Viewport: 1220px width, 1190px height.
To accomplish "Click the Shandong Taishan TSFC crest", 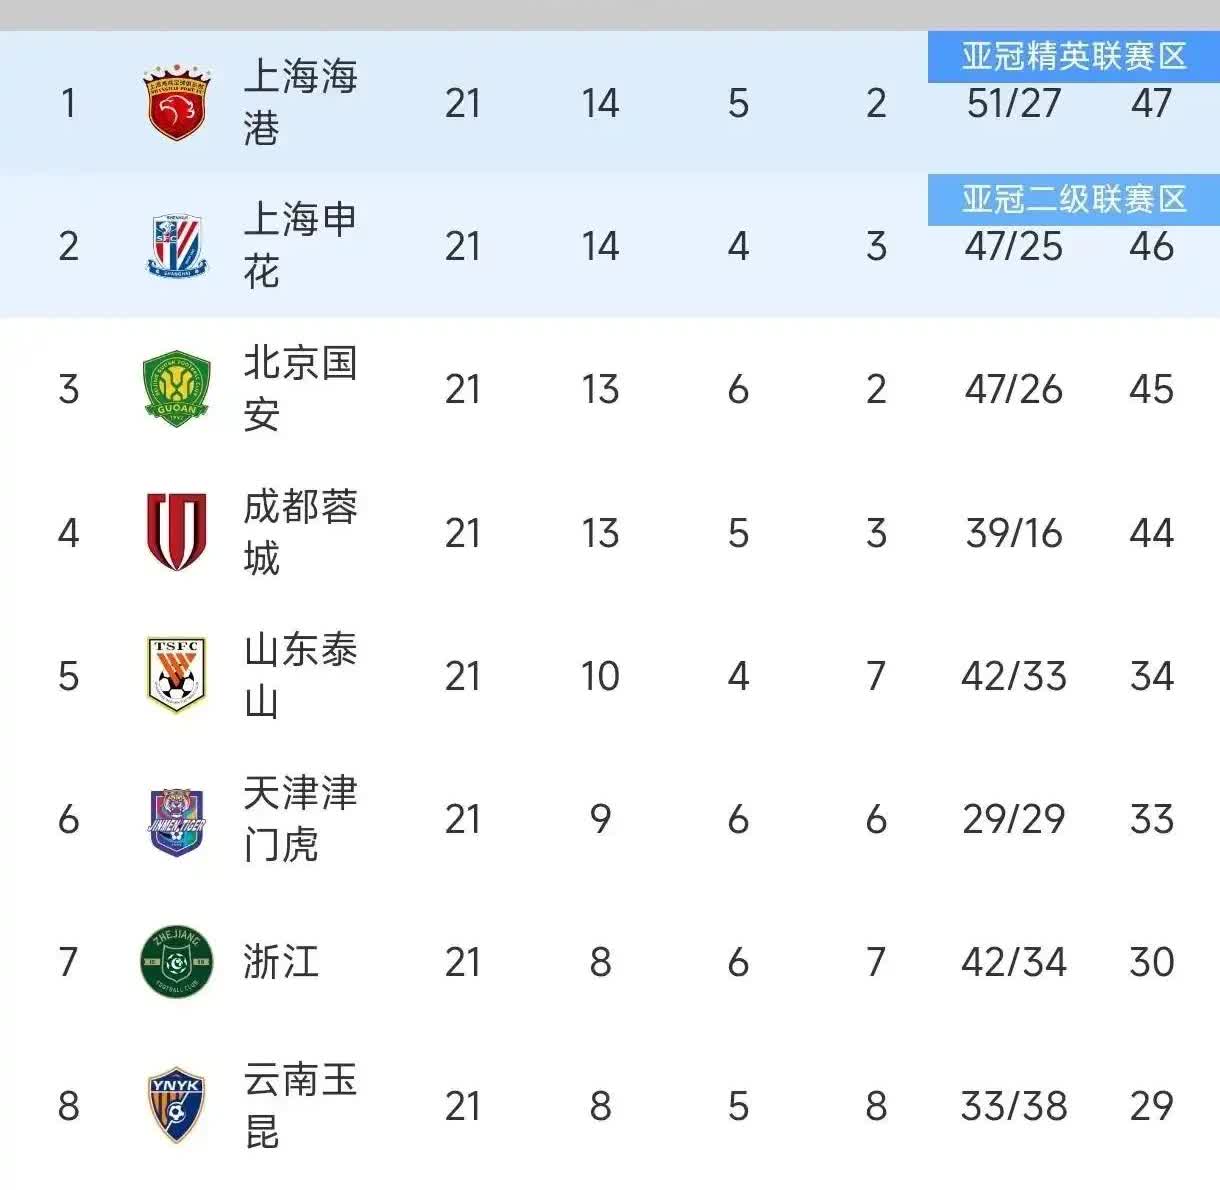I will coord(177,675).
